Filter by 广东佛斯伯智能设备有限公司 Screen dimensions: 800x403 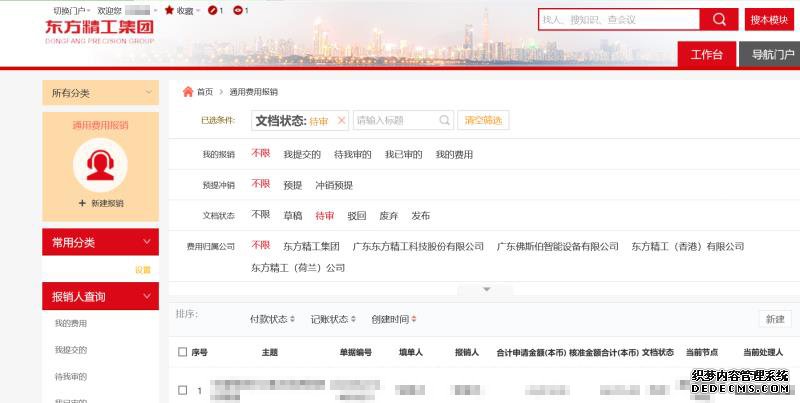pos(558,246)
